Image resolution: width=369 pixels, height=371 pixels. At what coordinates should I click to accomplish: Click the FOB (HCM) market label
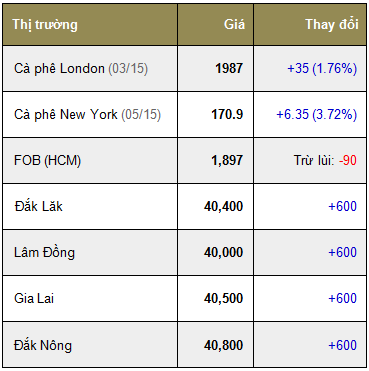click(47, 161)
